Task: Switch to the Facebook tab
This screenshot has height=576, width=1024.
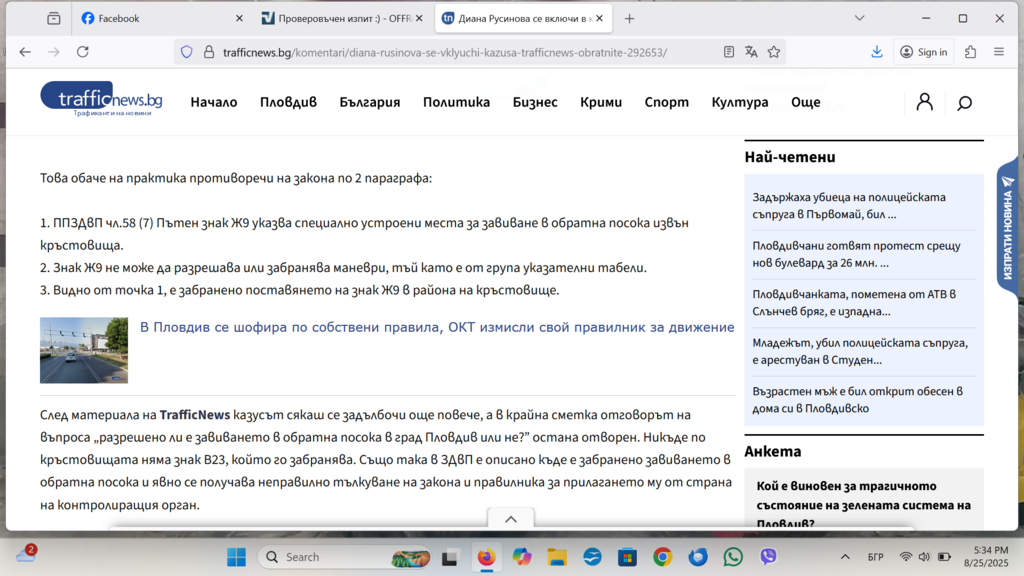Action: [x=160, y=18]
